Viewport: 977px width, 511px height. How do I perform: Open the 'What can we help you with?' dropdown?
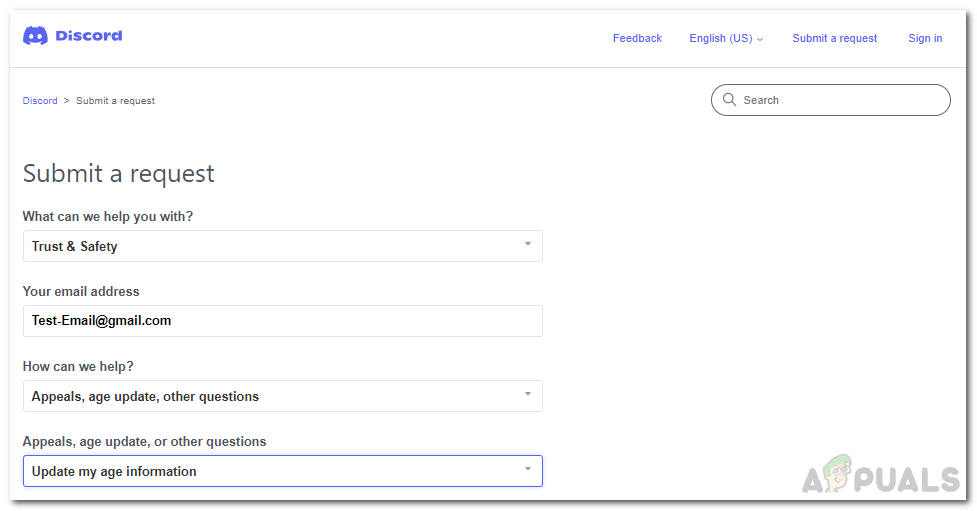click(x=282, y=246)
